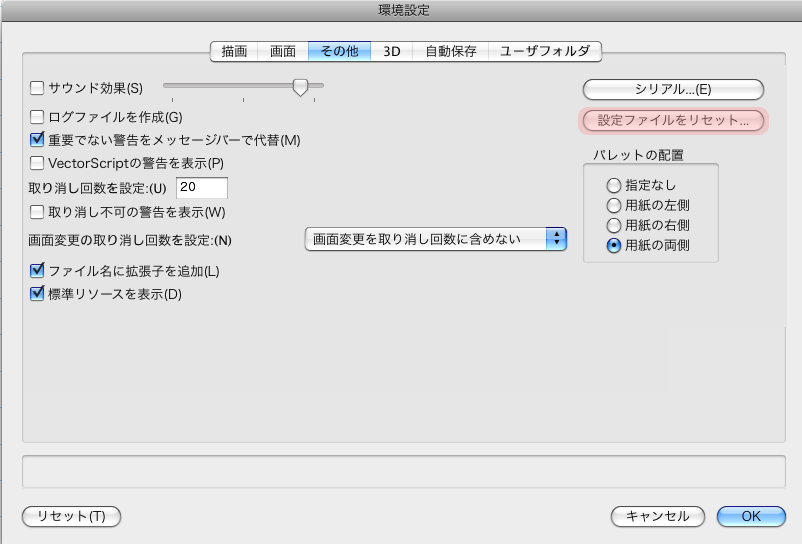Disable 標準リソースを表示 checkbox
Screen dimensions: 802x544
click(x=38, y=294)
